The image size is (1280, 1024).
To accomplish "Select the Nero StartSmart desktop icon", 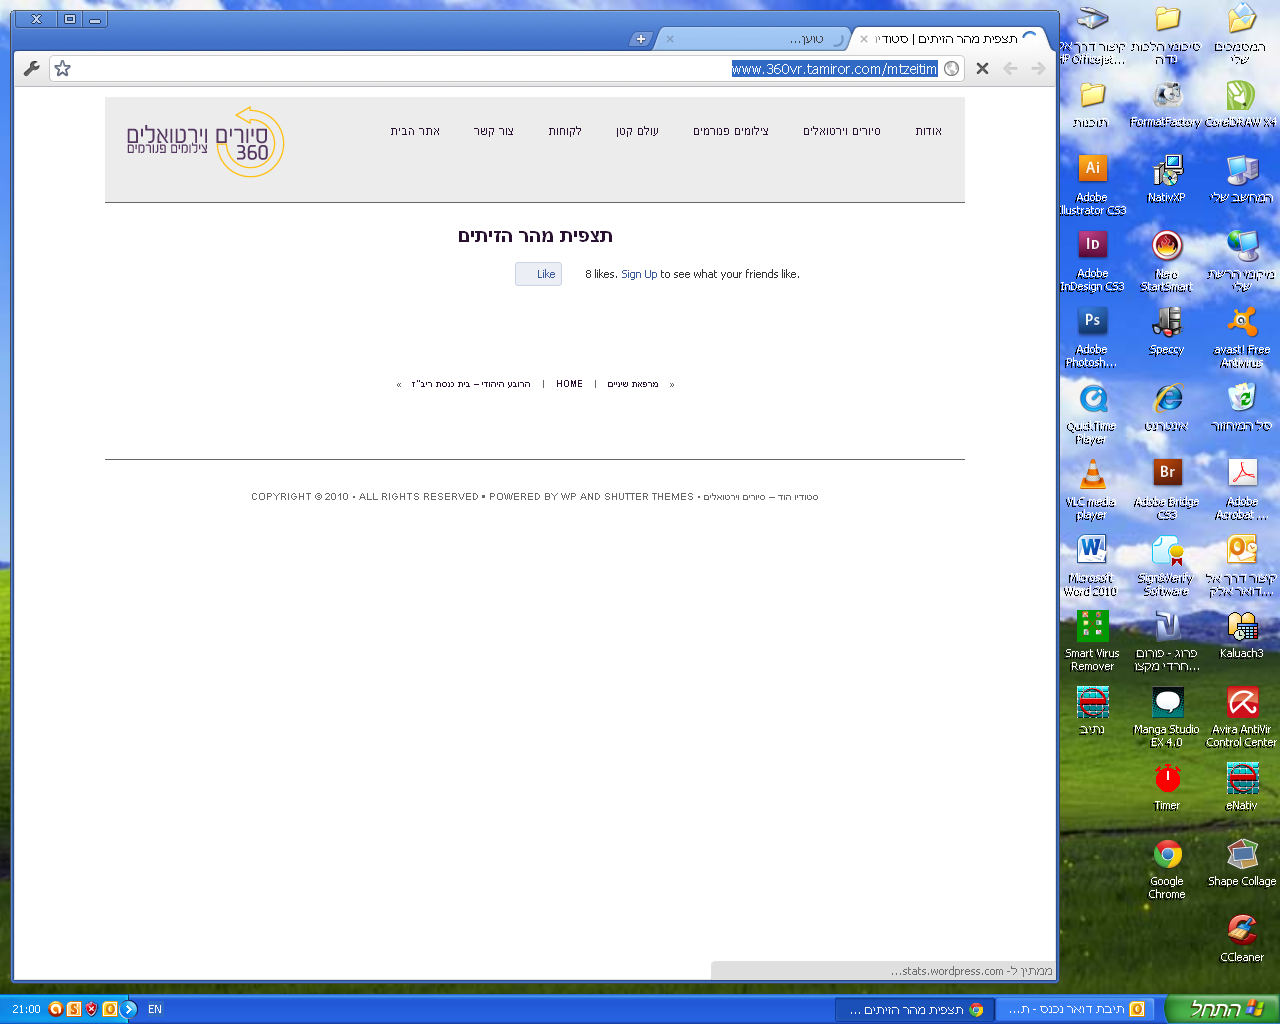I will 1167,261.
